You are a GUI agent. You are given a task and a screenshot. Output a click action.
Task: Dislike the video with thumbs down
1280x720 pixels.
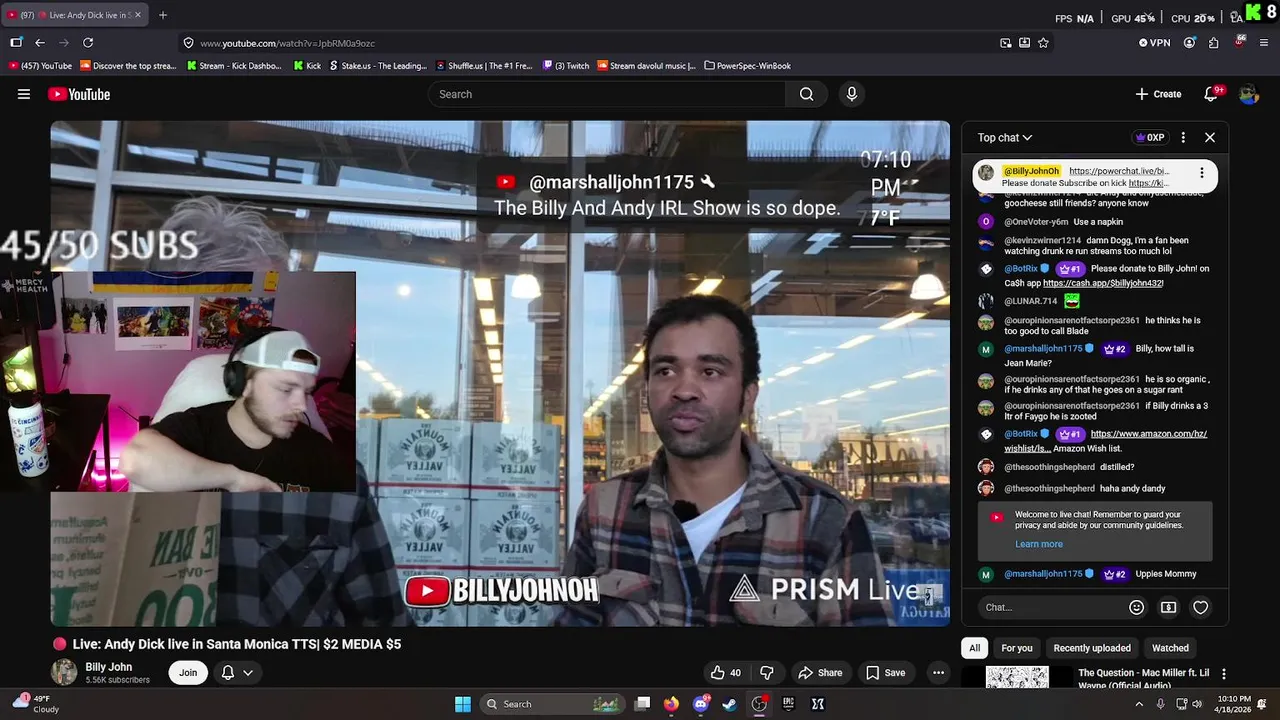pyautogui.click(x=767, y=673)
